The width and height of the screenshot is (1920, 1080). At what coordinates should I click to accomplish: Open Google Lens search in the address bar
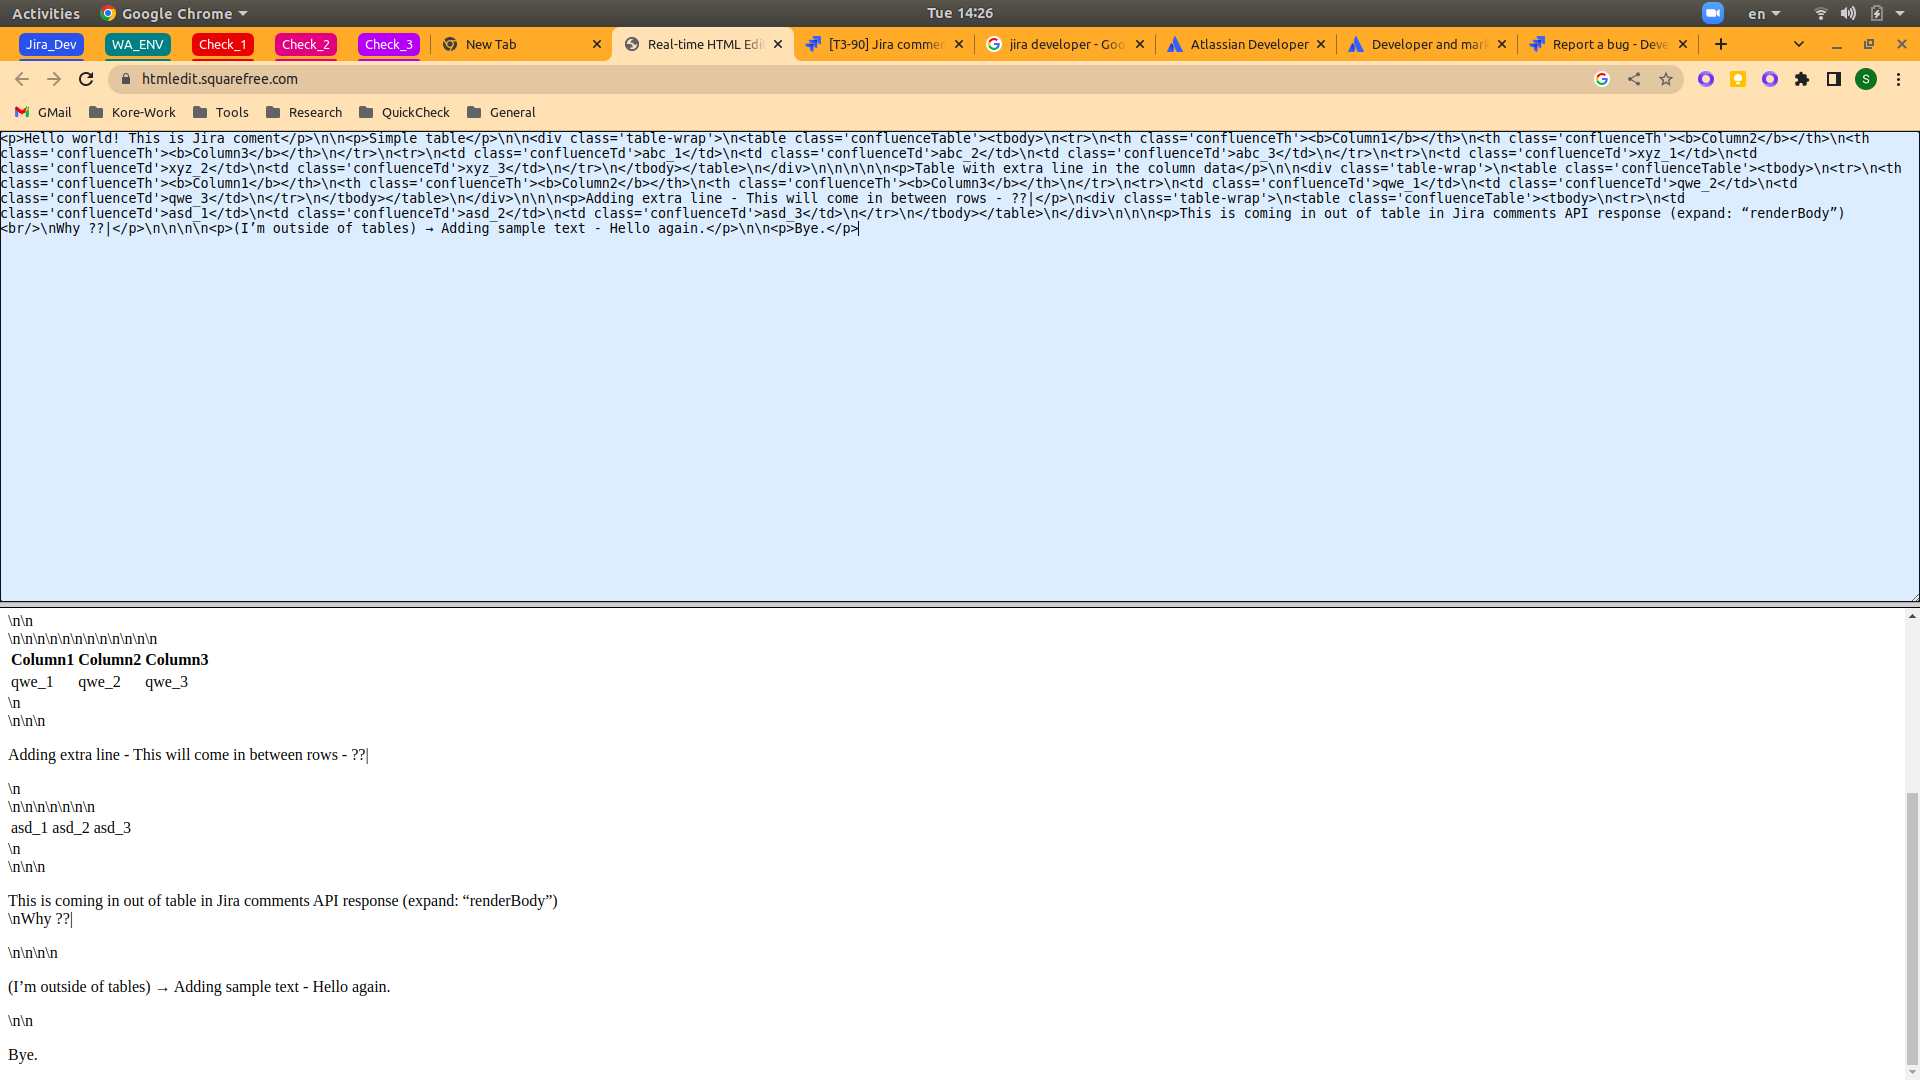click(1602, 78)
